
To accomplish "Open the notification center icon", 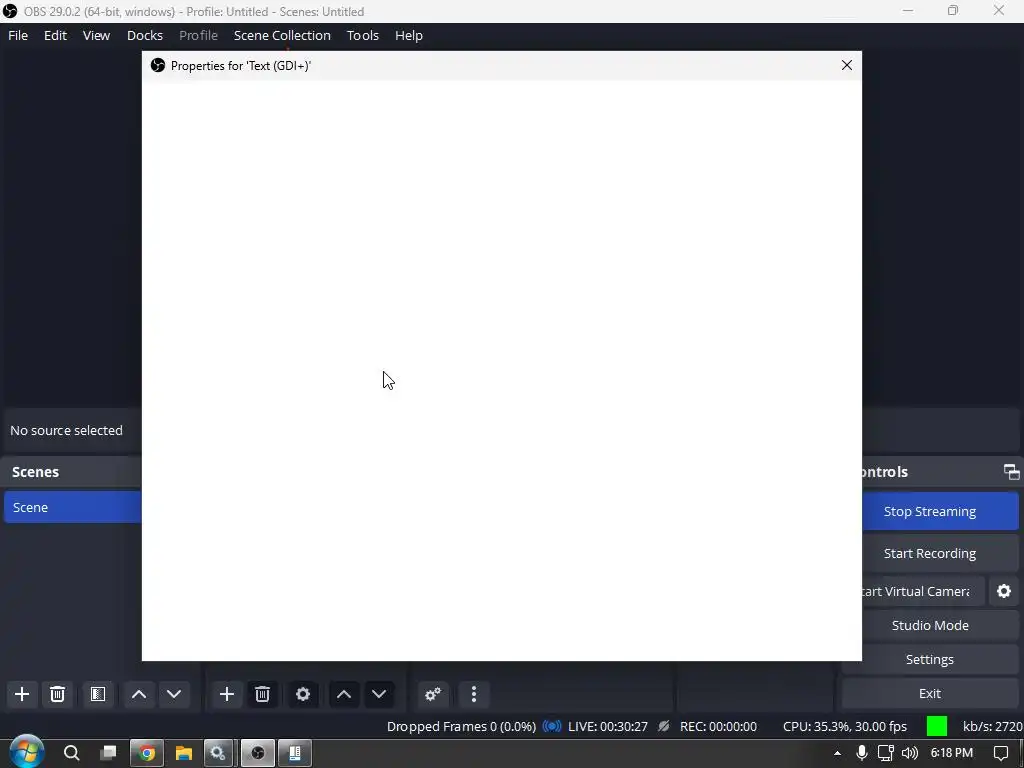I will point(1000,753).
